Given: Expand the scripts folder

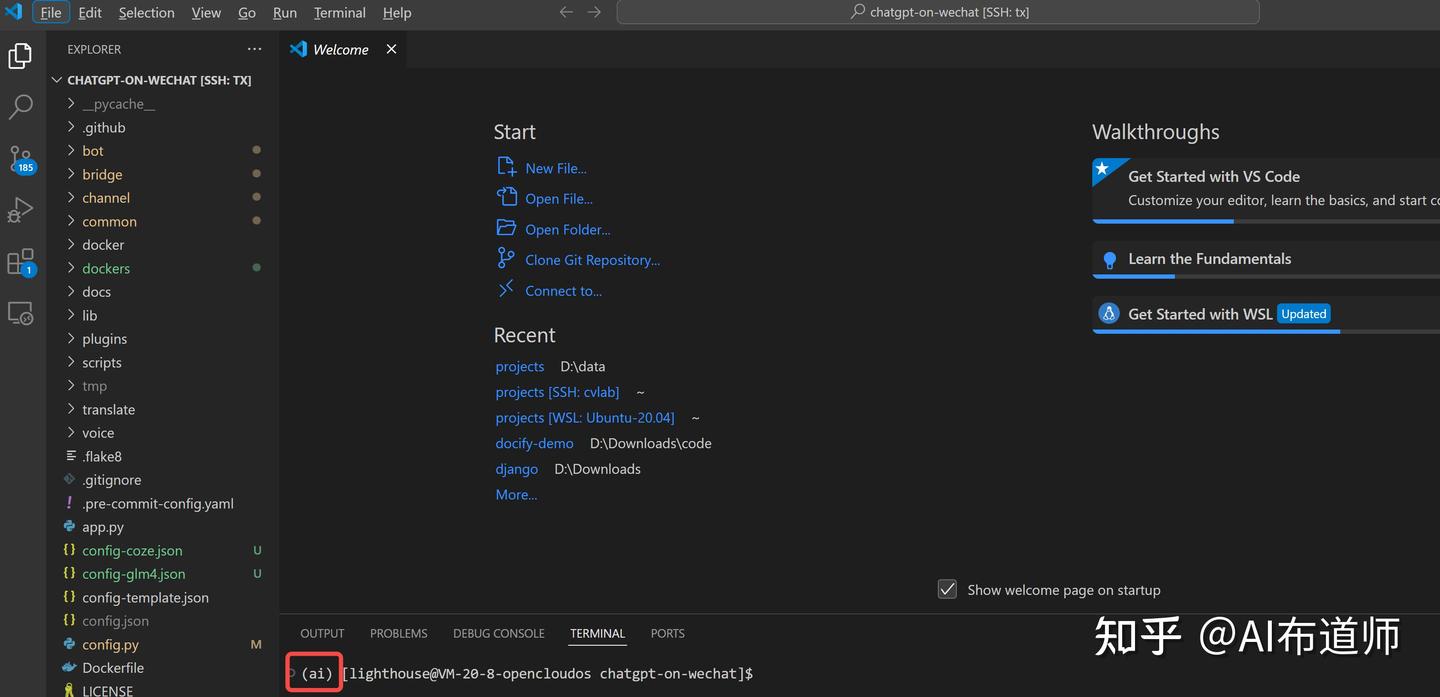Looking at the screenshot, I should pyautogui.click(x=71, y=362).
